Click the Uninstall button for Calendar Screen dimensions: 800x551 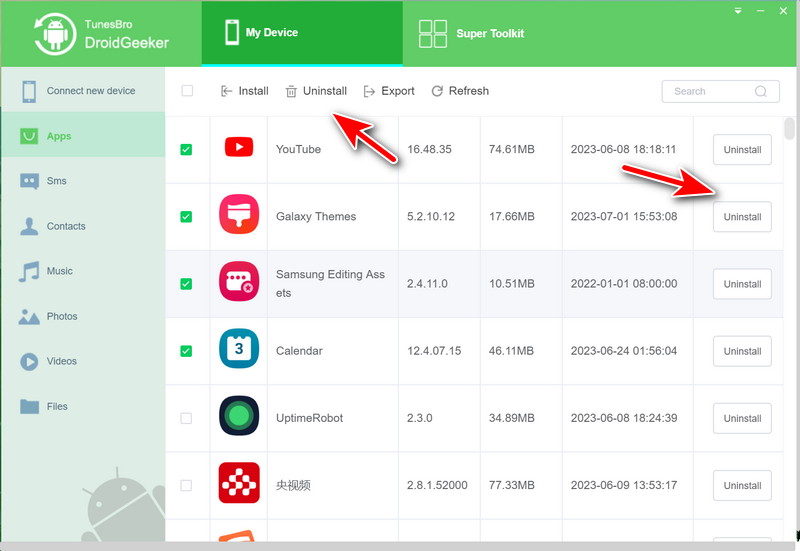[x=742, y=351]
